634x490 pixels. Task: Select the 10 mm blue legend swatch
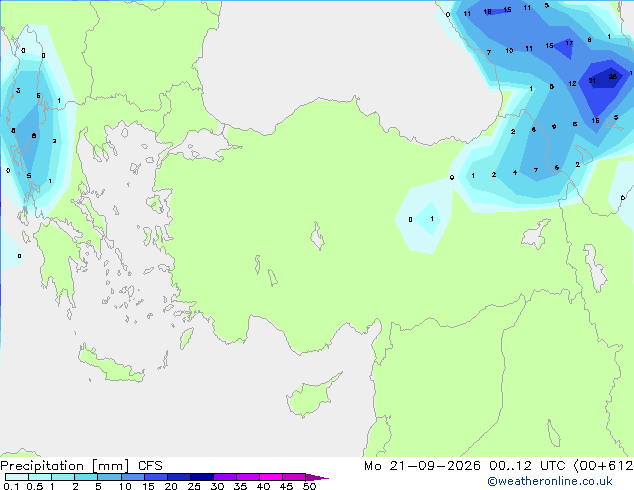[x=132, y=477]
